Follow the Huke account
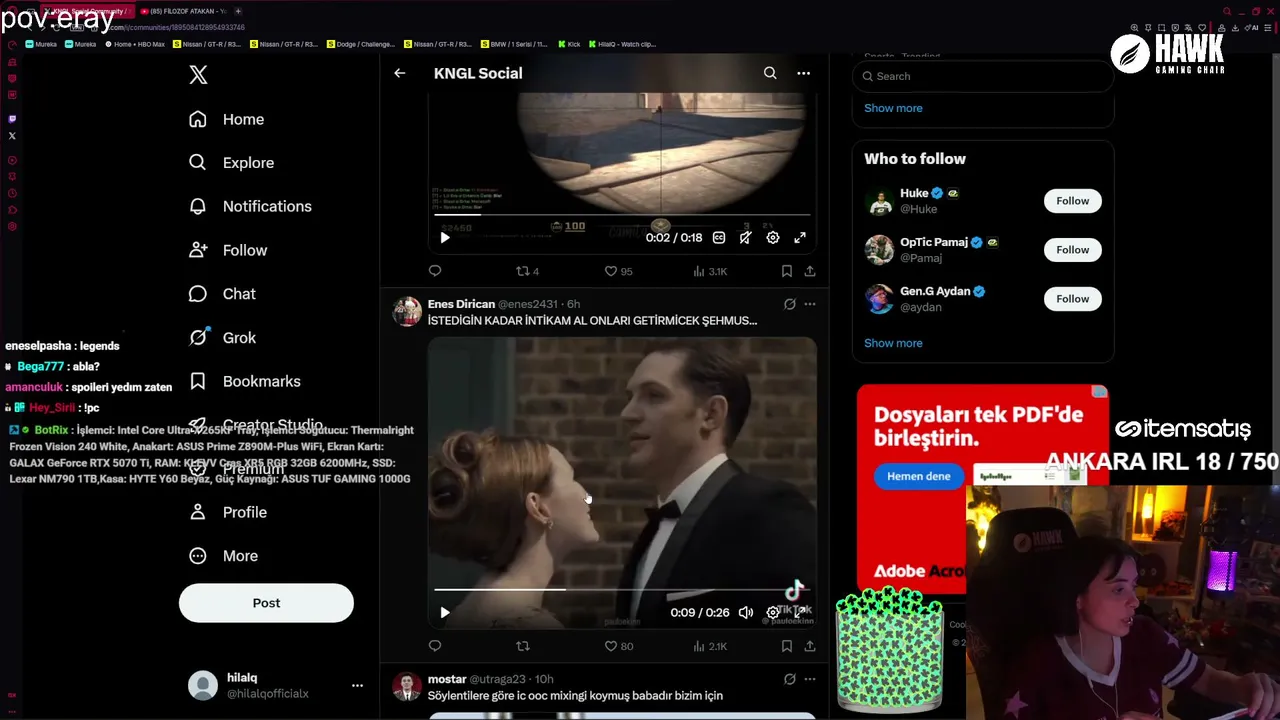The width and height of the screenshot is (1280, 720). (x=1072, y=201)
